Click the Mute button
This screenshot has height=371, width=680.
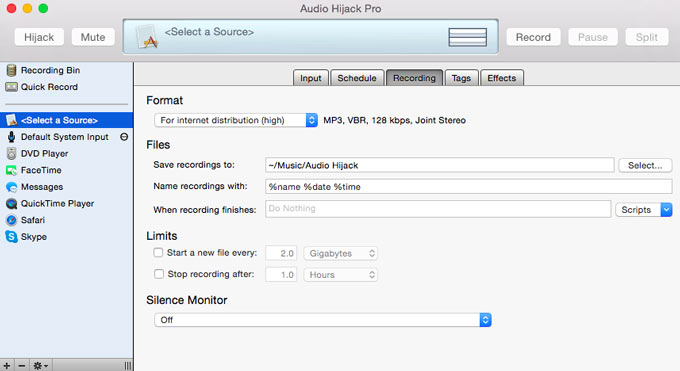click(x=93, y=37)
